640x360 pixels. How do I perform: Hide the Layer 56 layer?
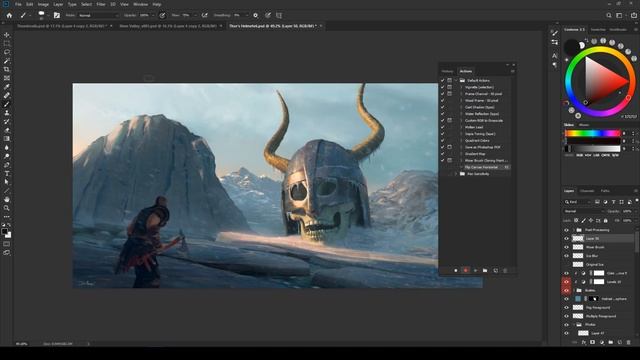tap(567, 238)
